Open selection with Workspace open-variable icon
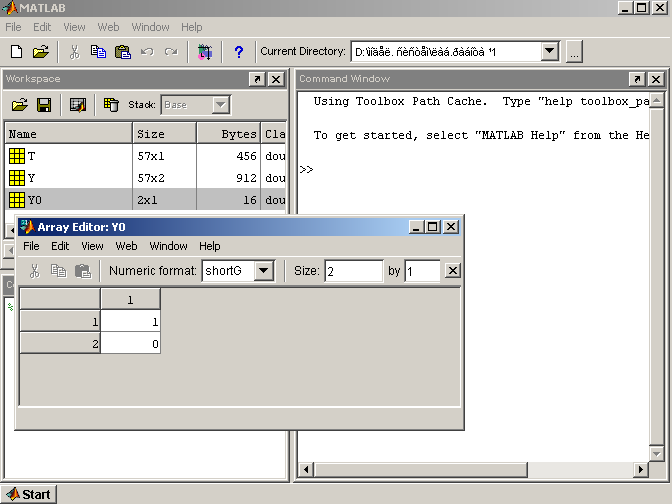The width and height of the screenshot is (672, 504). tap(78, 105)
